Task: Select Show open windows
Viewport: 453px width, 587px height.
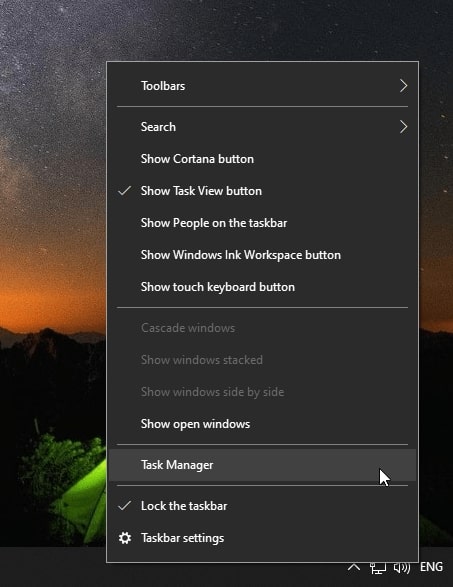Action: [262, 424]
